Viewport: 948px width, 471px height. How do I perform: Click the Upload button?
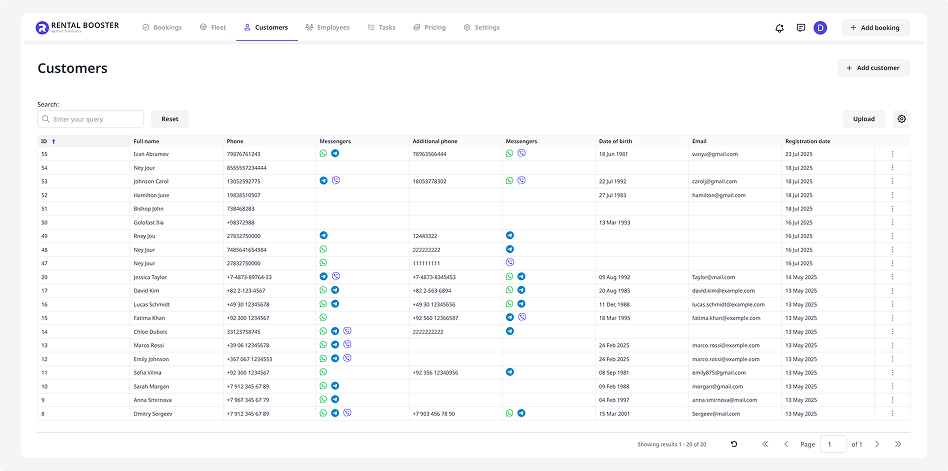tap(863, 119)
